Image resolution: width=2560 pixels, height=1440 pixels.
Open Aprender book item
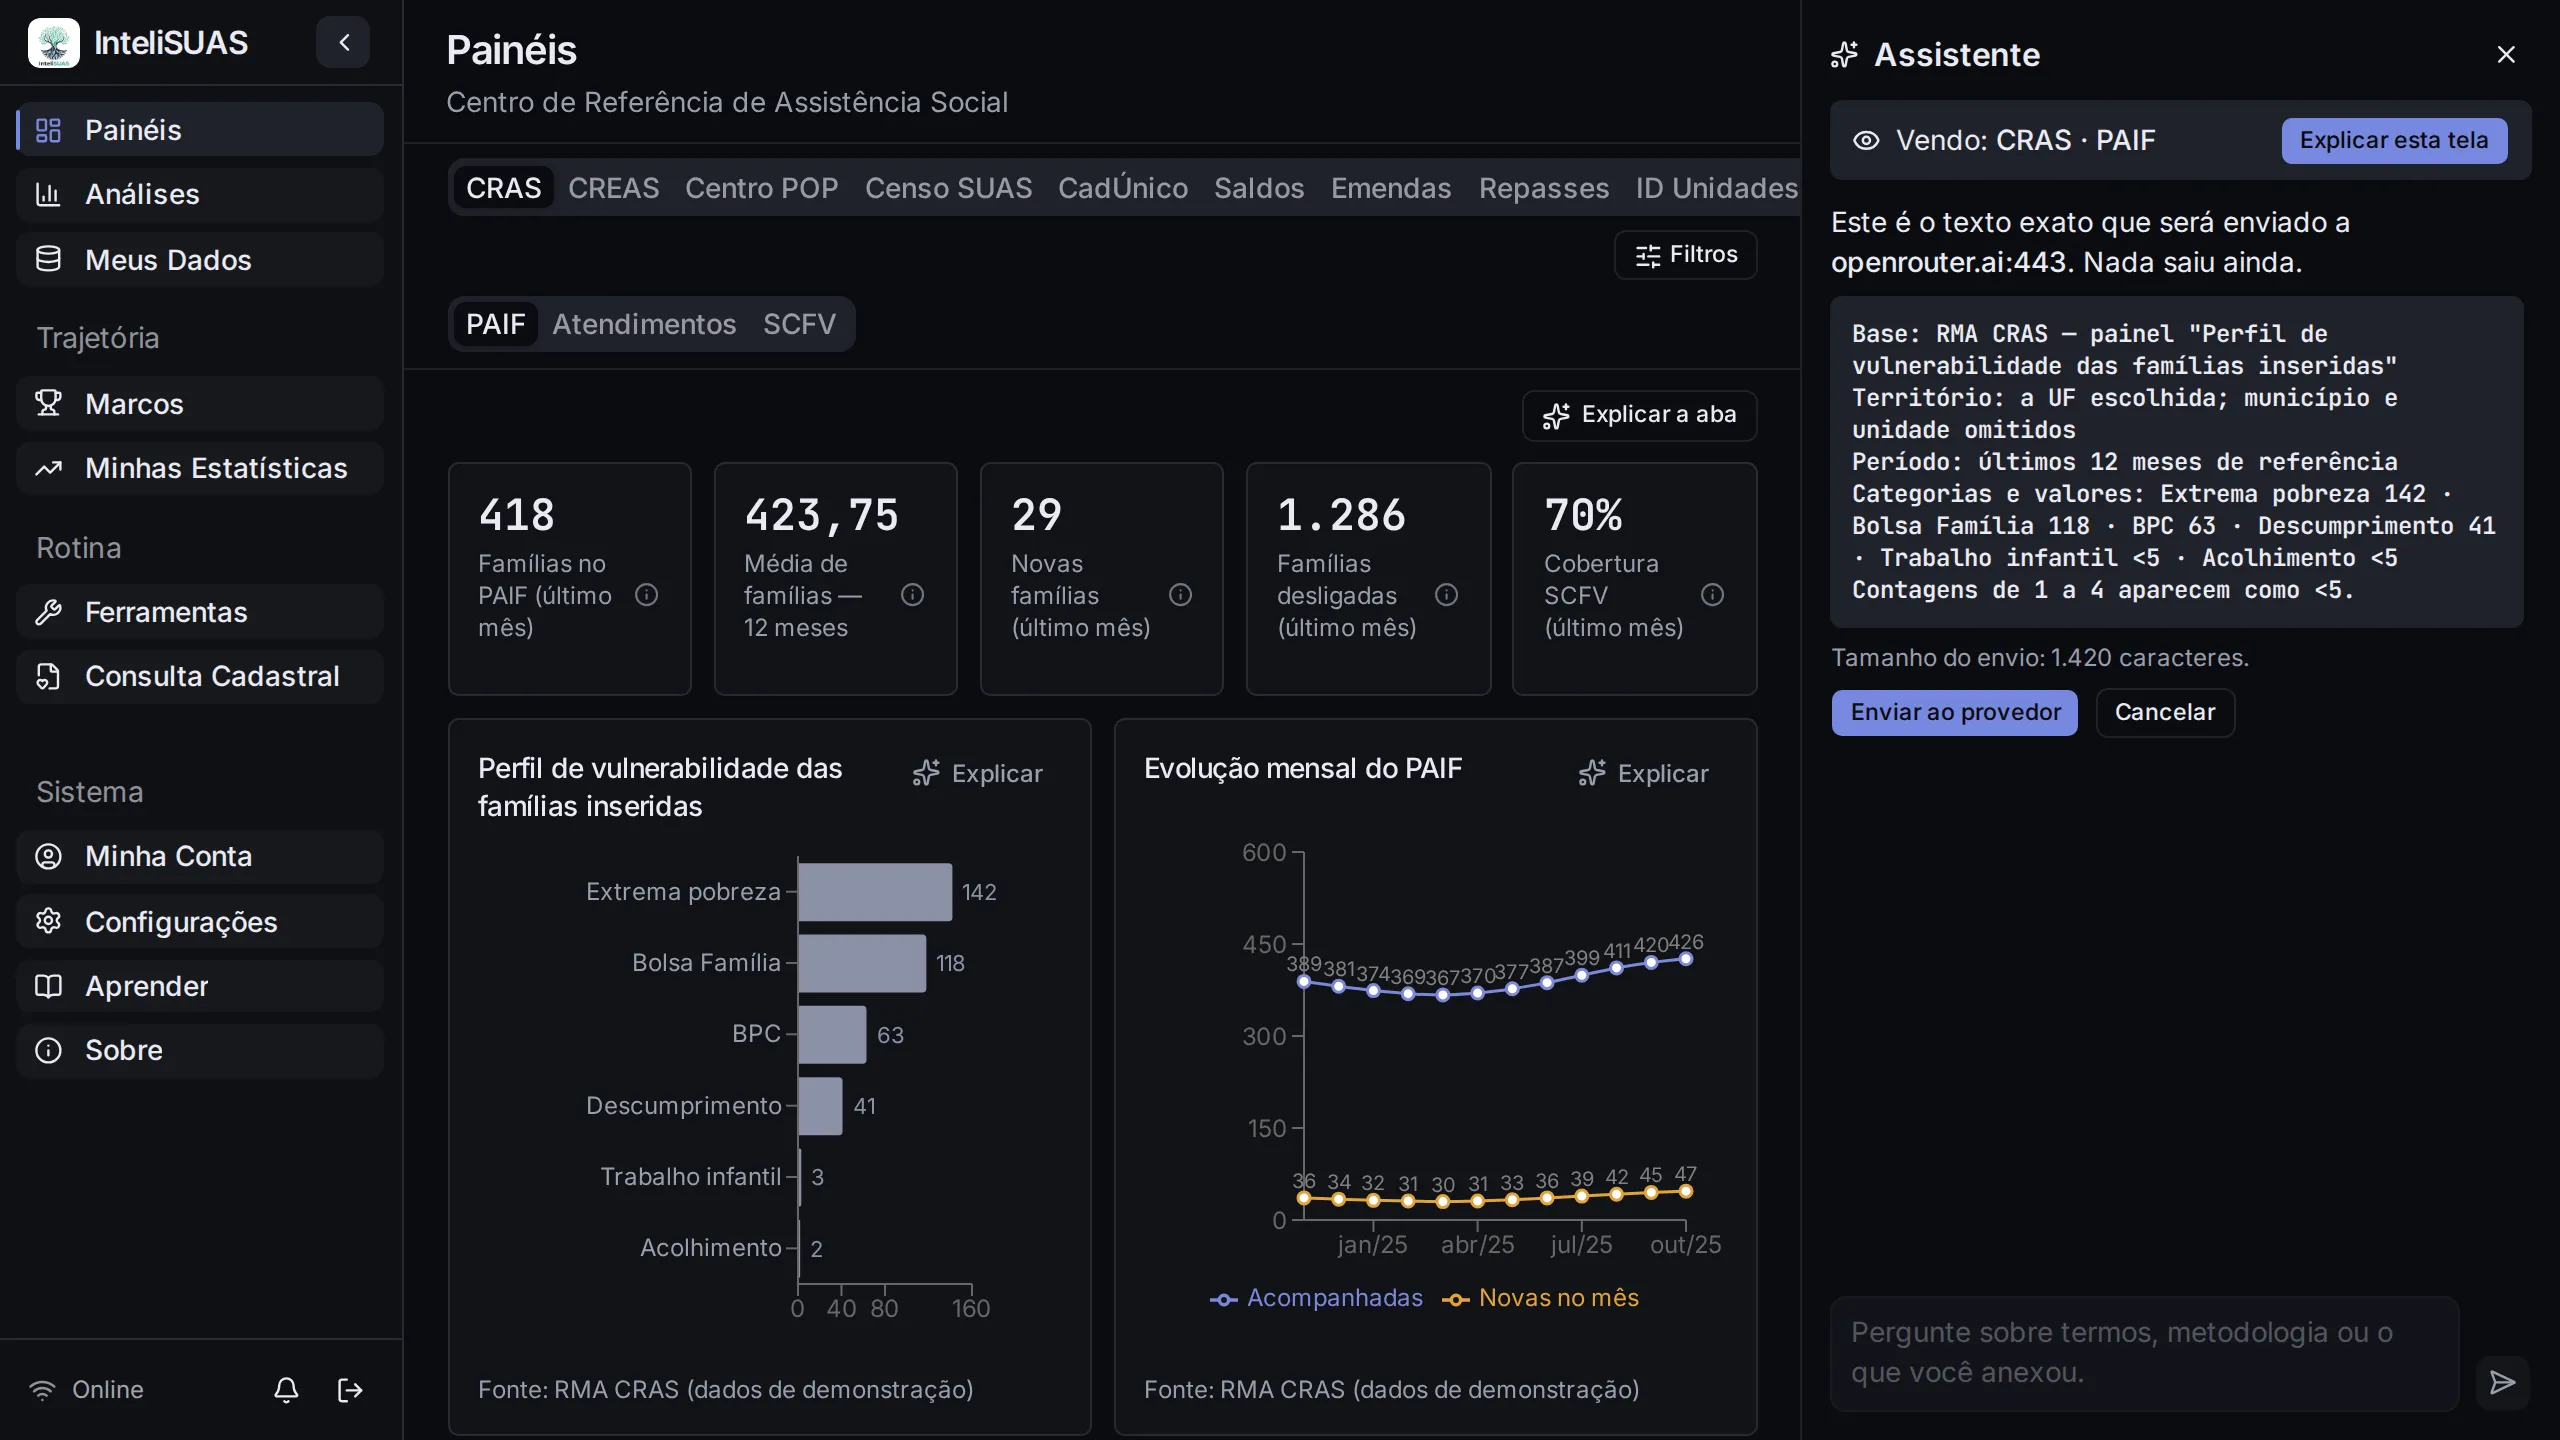click(200, 986)
